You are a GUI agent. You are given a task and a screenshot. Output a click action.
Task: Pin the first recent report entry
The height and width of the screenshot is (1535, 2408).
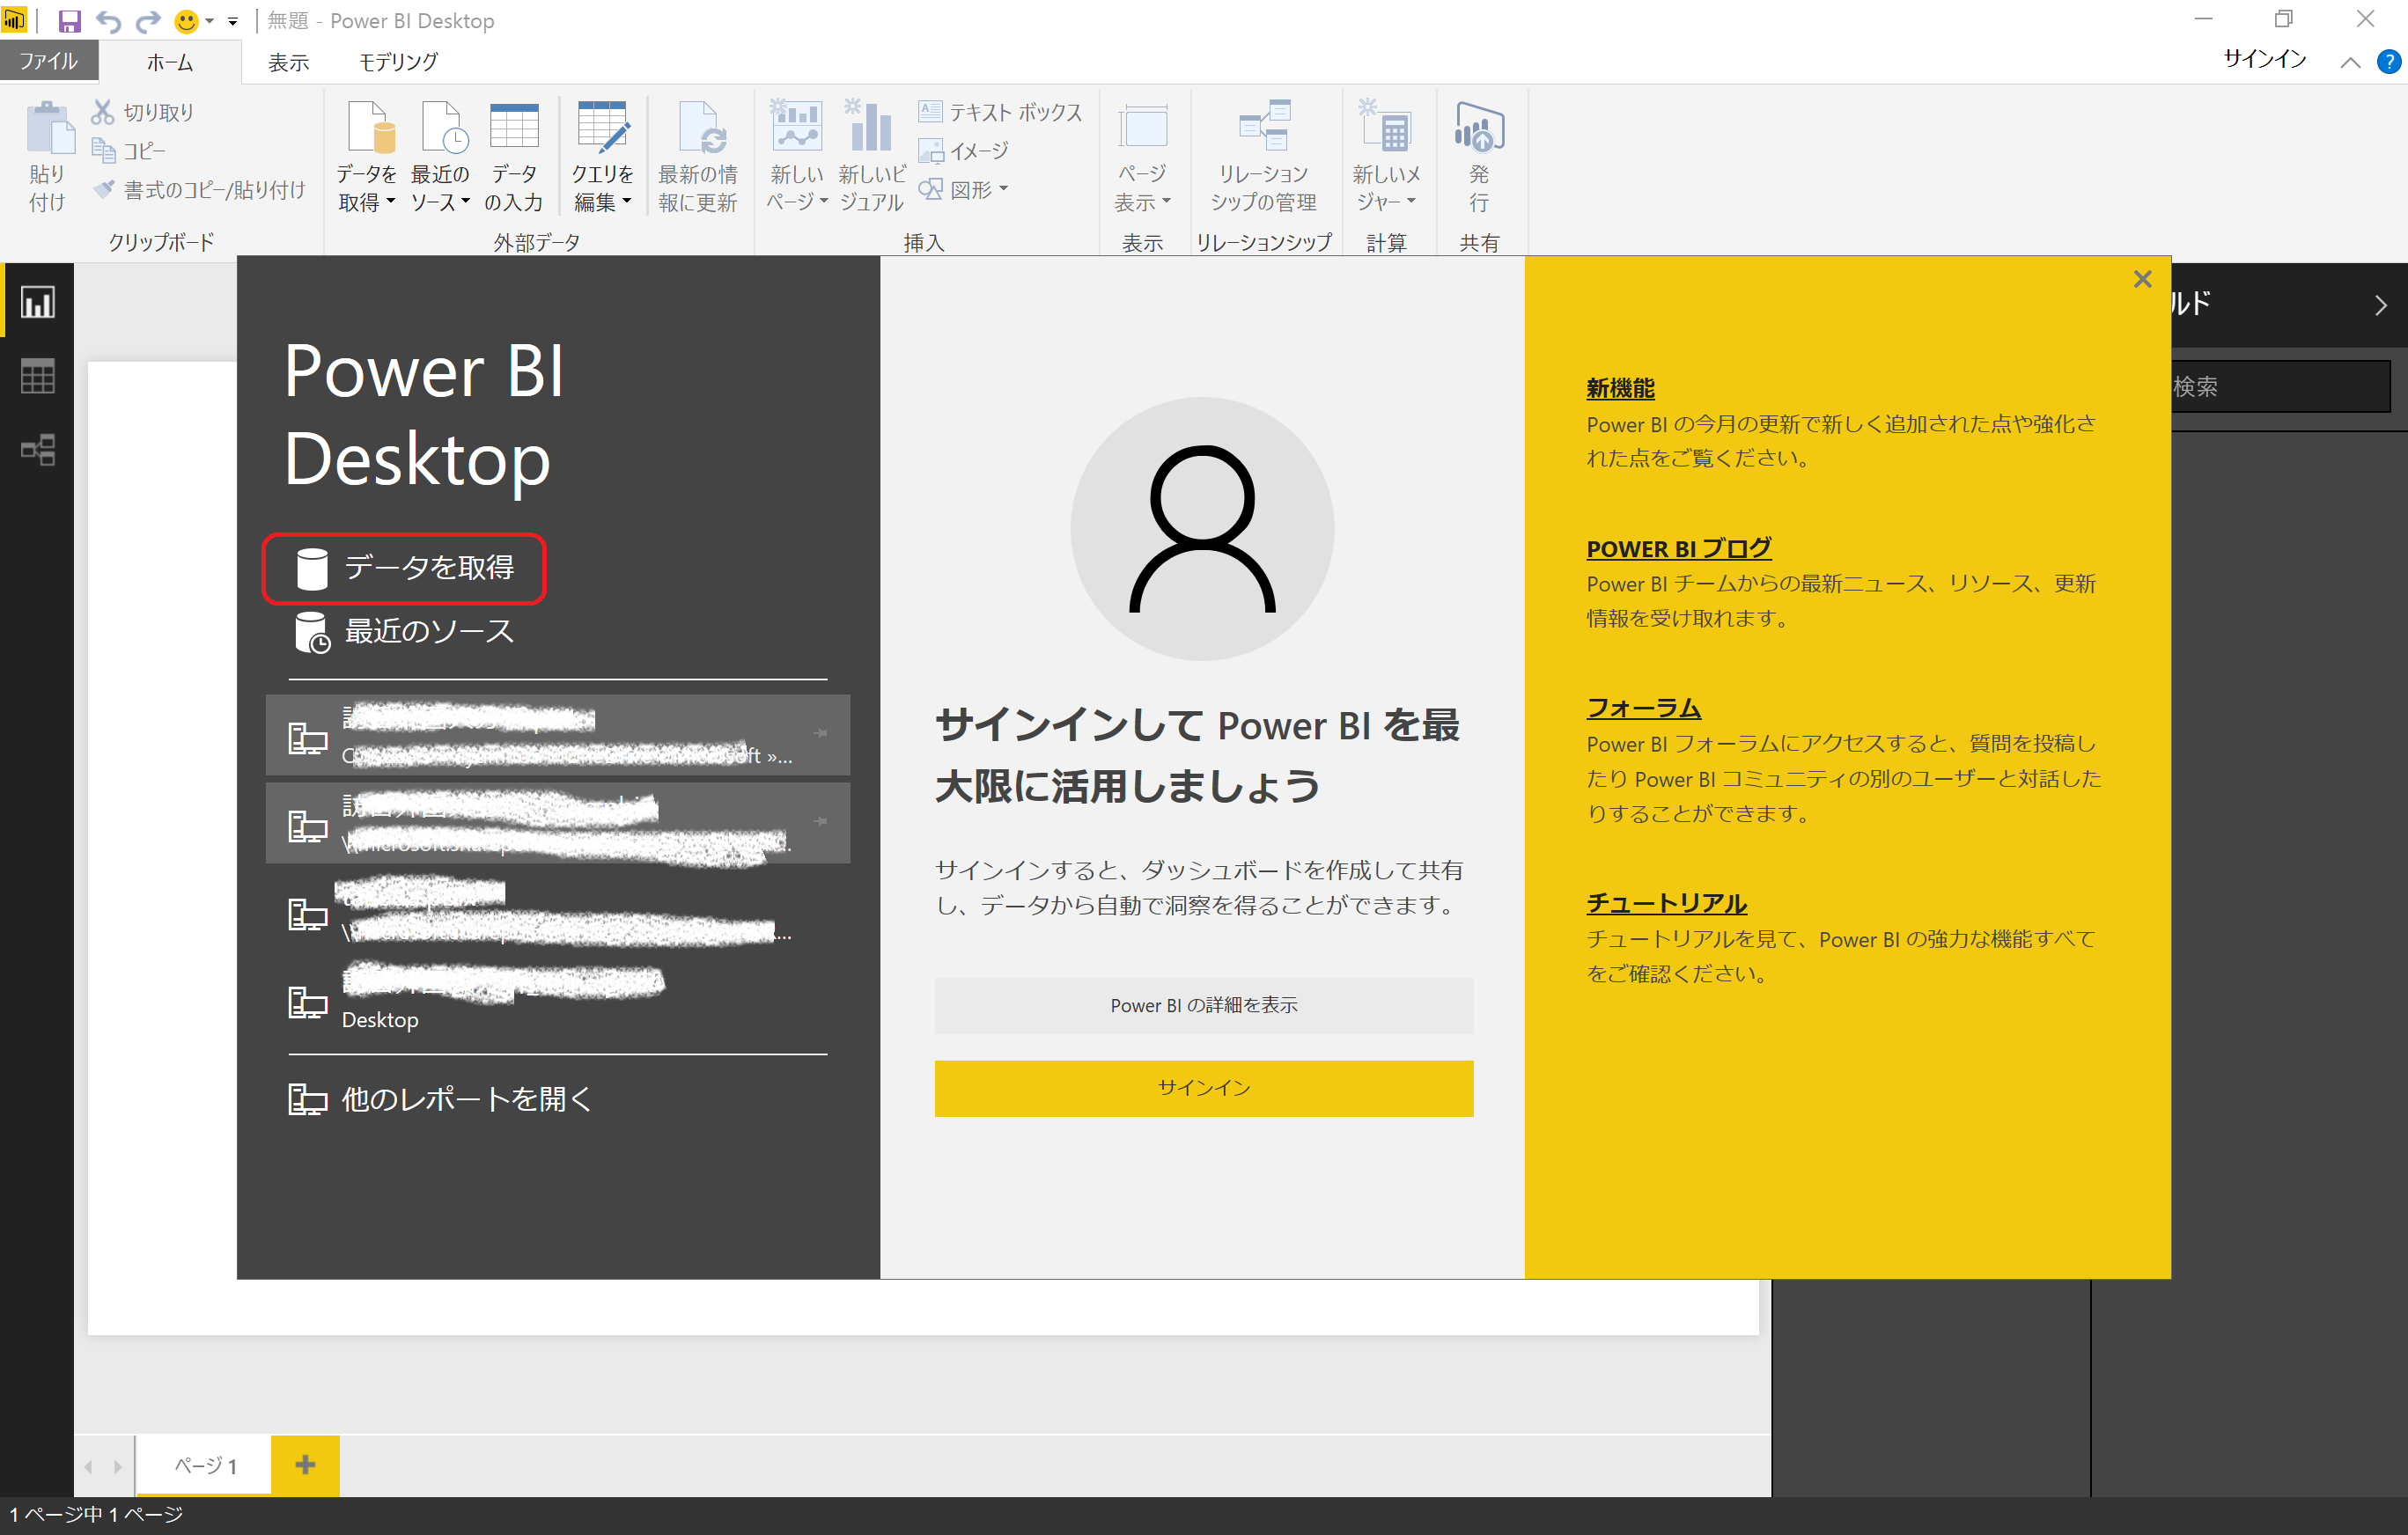point(821,733)
